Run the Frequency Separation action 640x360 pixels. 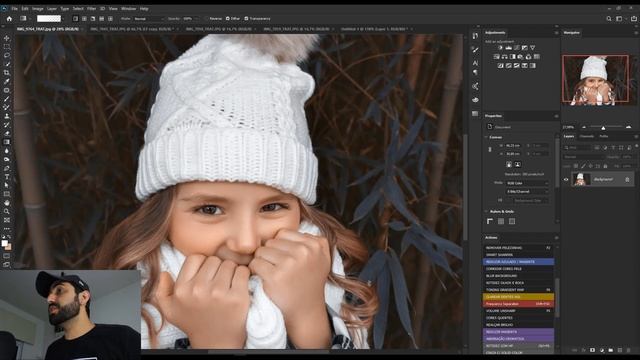point(518,304)
